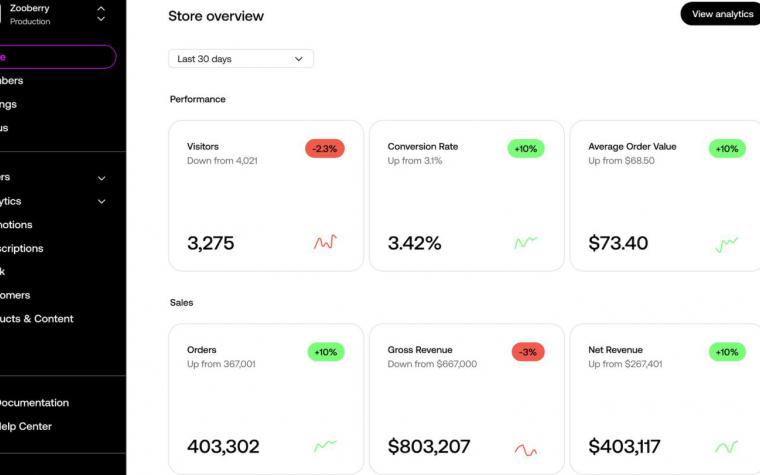Click the +10% badge on Average Order Value
This screenshot has width=760, height=475.
[x=727, y=148]
